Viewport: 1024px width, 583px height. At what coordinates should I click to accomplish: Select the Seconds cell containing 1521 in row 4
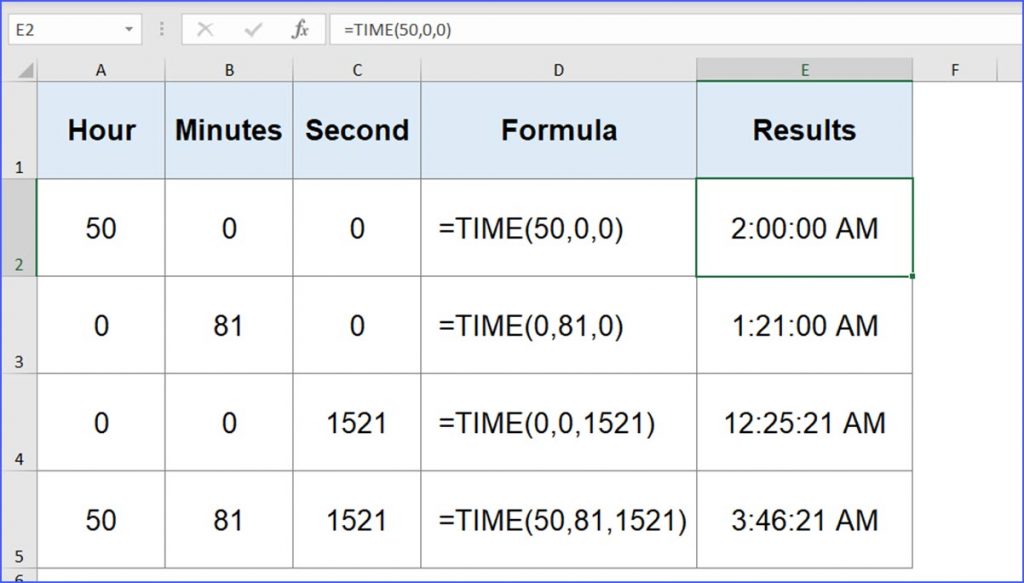pyautogui.click(x=357, y=423)
